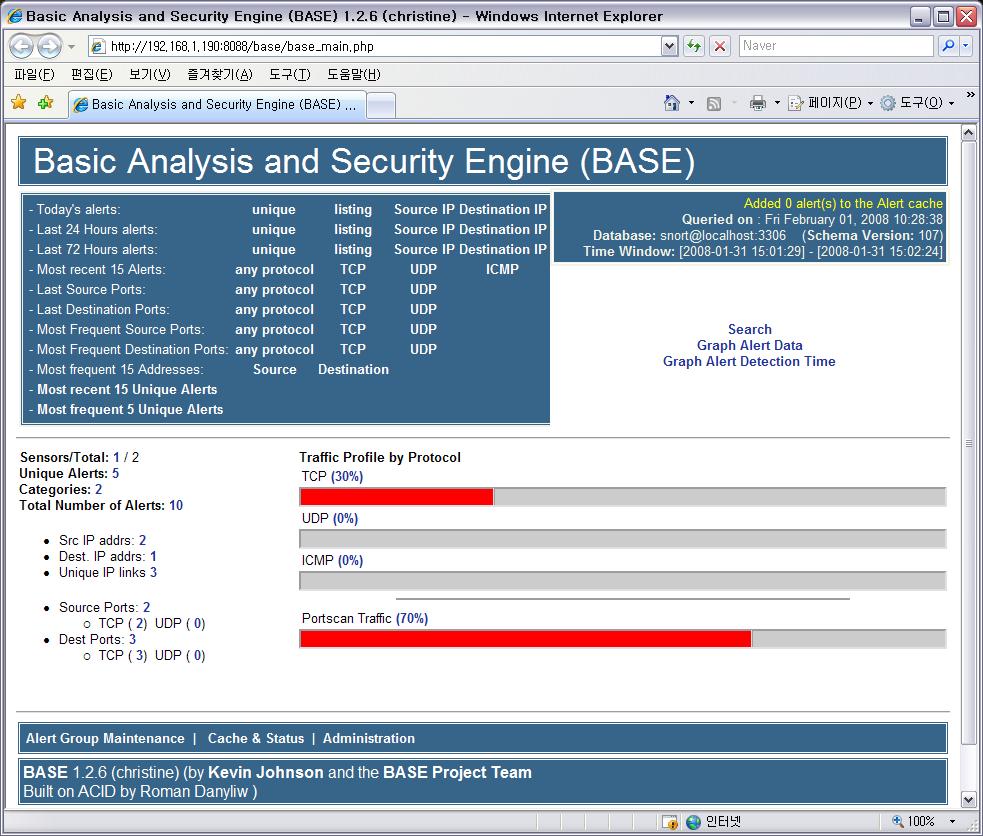Open Most frequent 5 Unique Alerts
This screenshot has height=836, width=983.
coord(130,410)
